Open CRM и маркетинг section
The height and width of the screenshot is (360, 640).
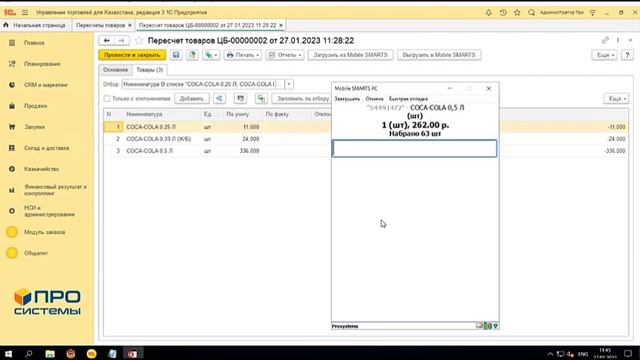tap(46, 85)
